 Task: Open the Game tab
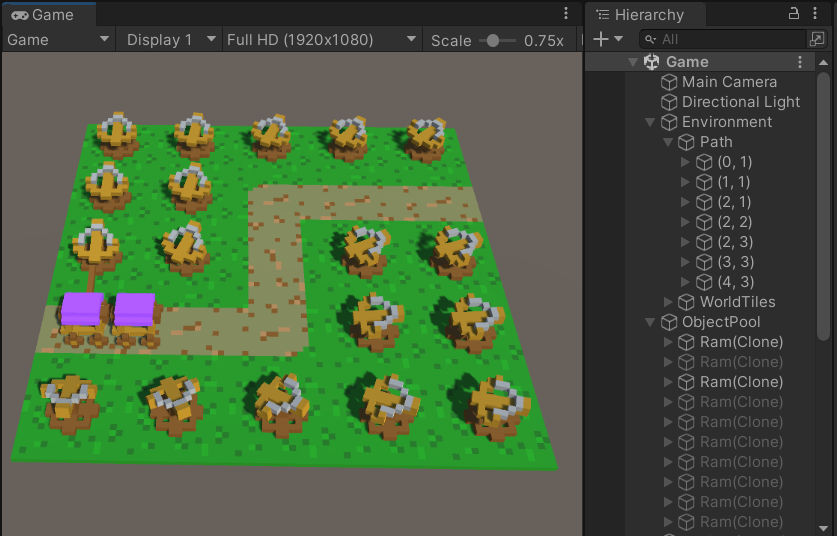coord(48,14)
